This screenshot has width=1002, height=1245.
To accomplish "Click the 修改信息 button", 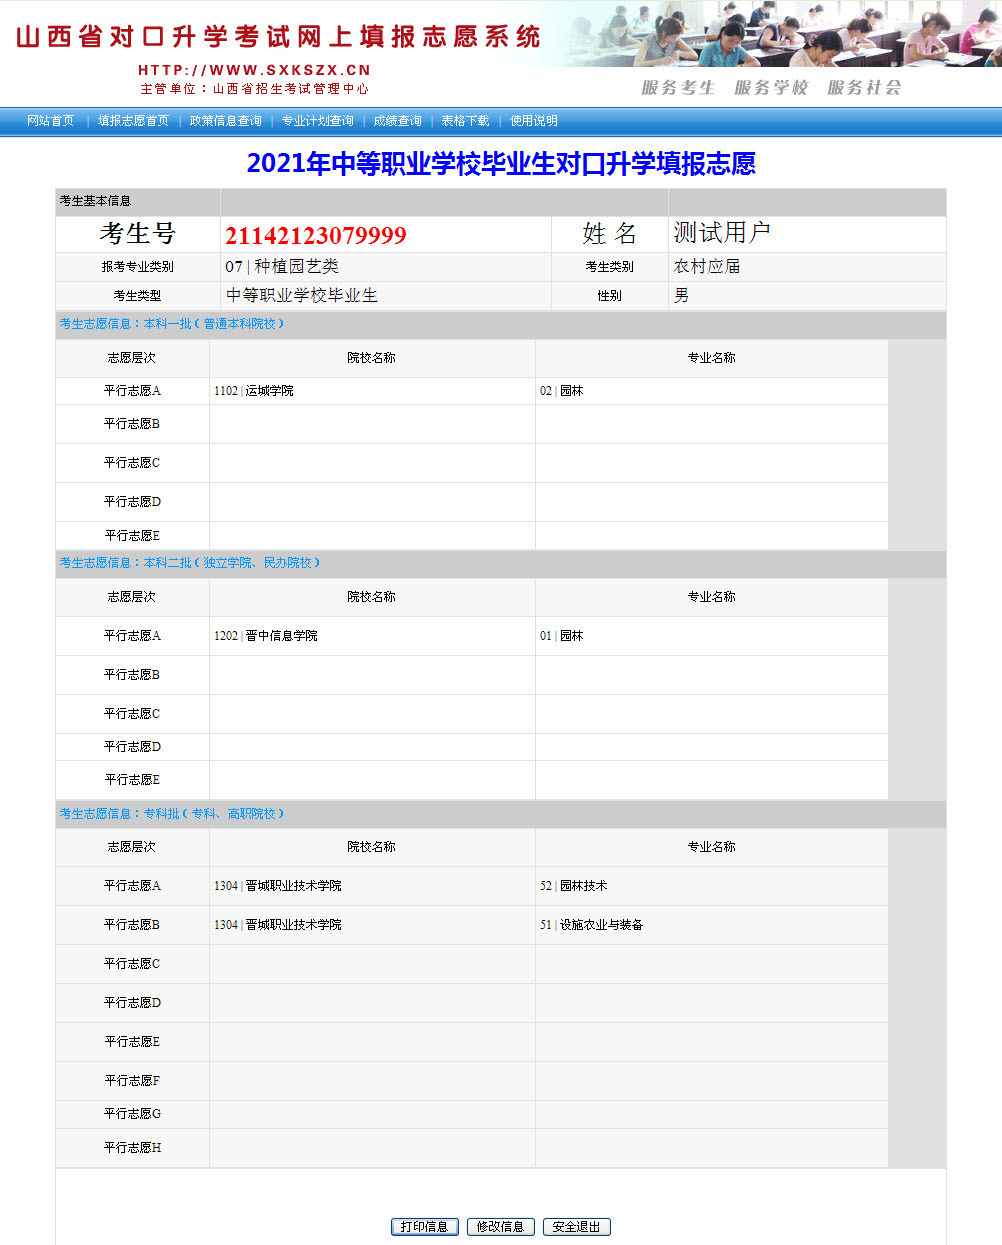I will [501, 1227].
